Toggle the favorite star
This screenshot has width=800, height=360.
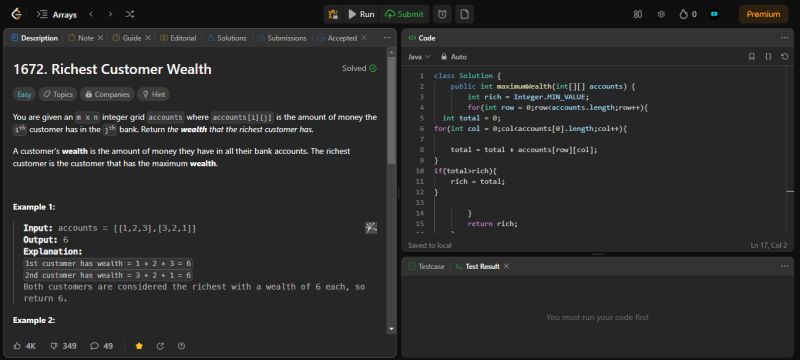click(139, 346)
